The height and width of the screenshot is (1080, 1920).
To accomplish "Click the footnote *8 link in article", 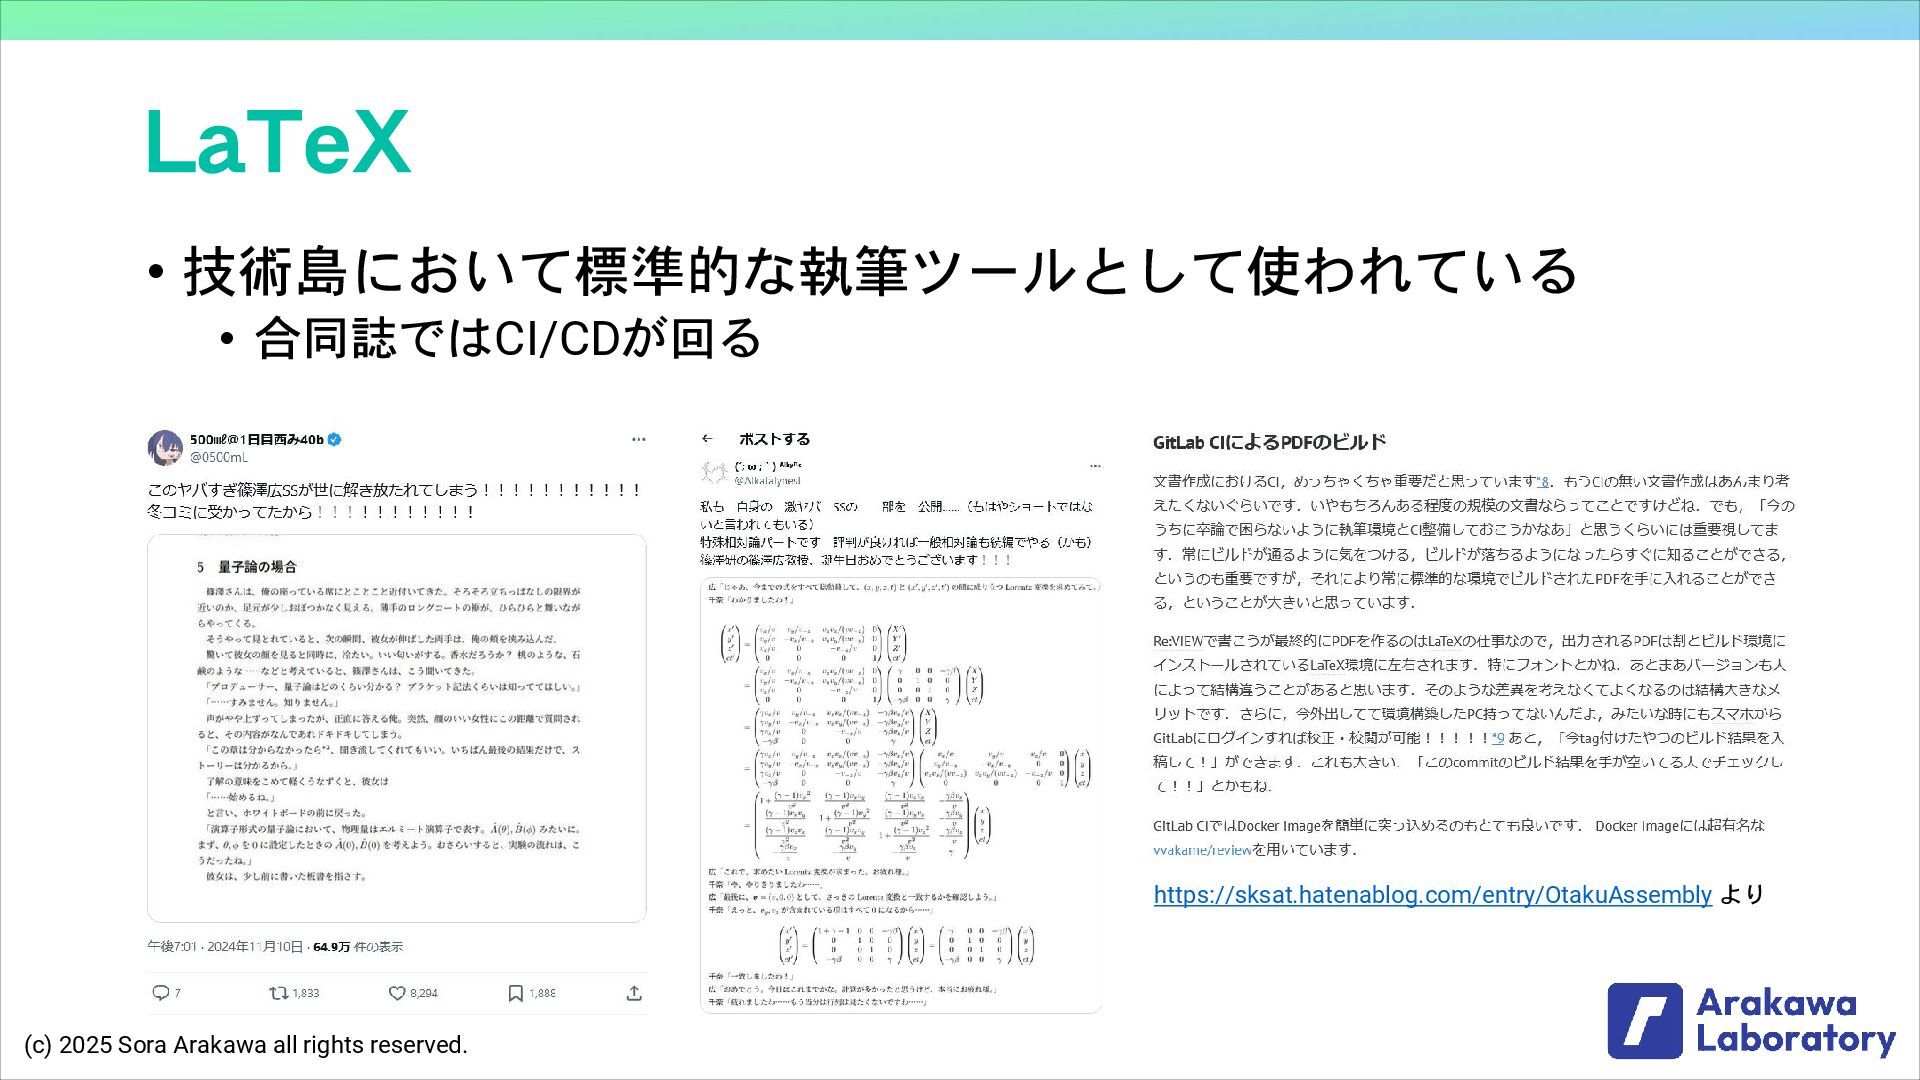I will [1543, 481].
